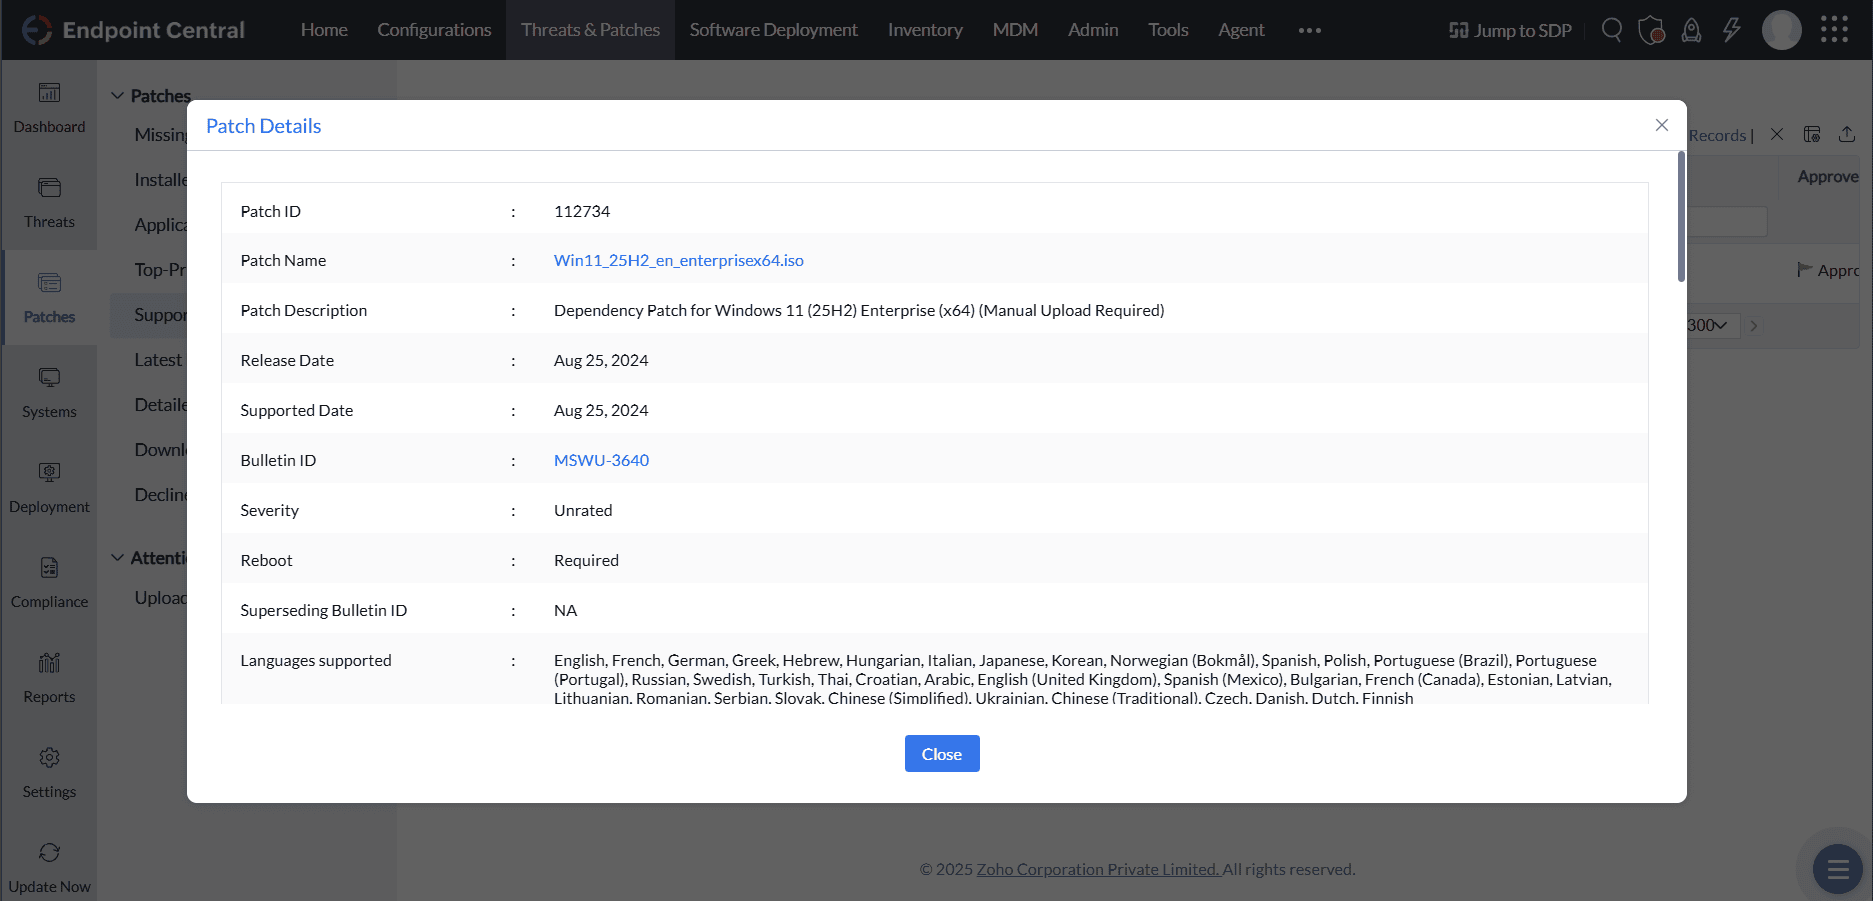Open the 300 records-per-page dropdown

tap(1712, 326)
